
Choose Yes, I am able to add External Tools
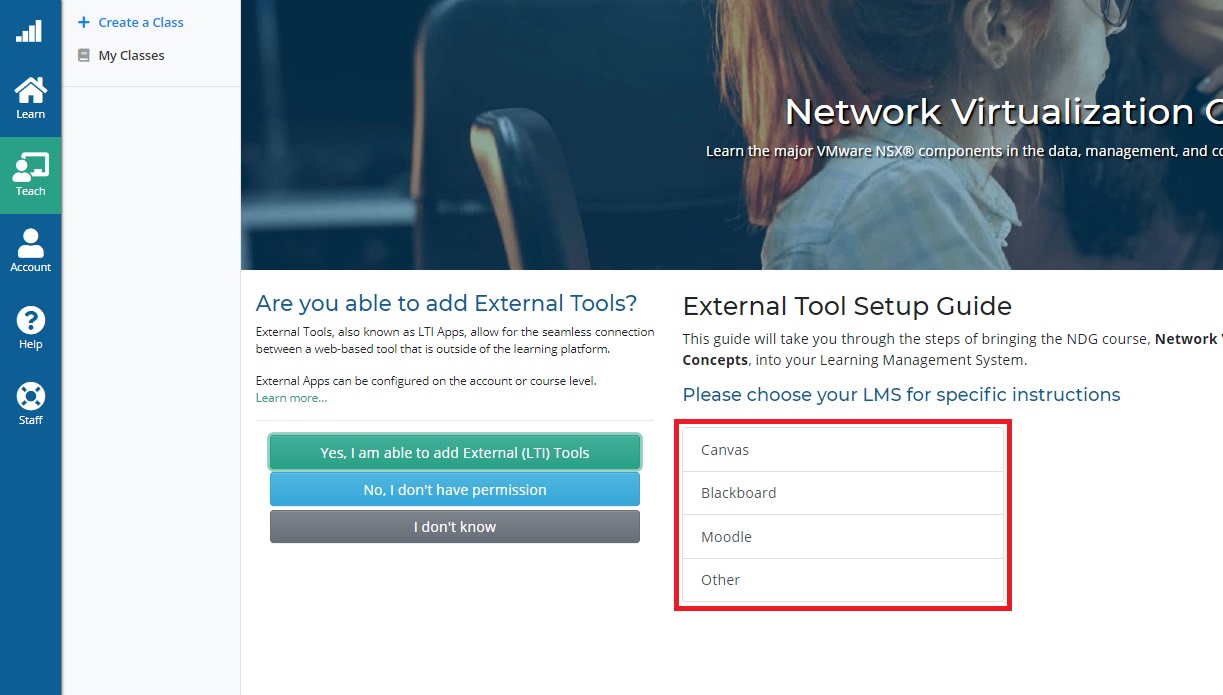(455, 452)
